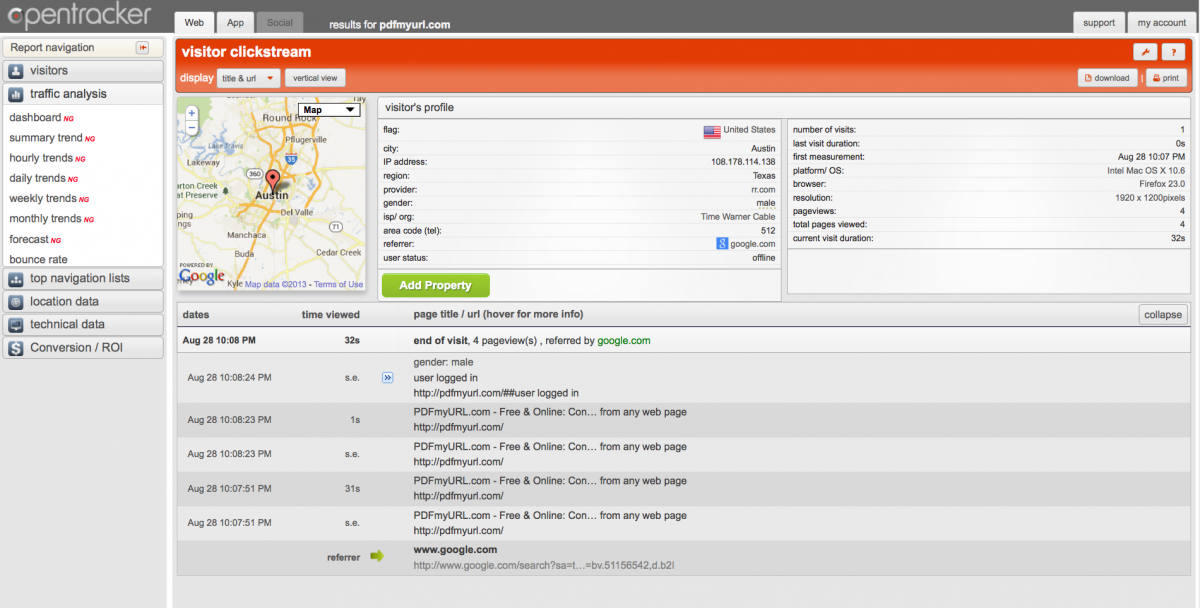Click the vertical view button
The width and height of the screenshot is (1200, 608).
(315, 77)
